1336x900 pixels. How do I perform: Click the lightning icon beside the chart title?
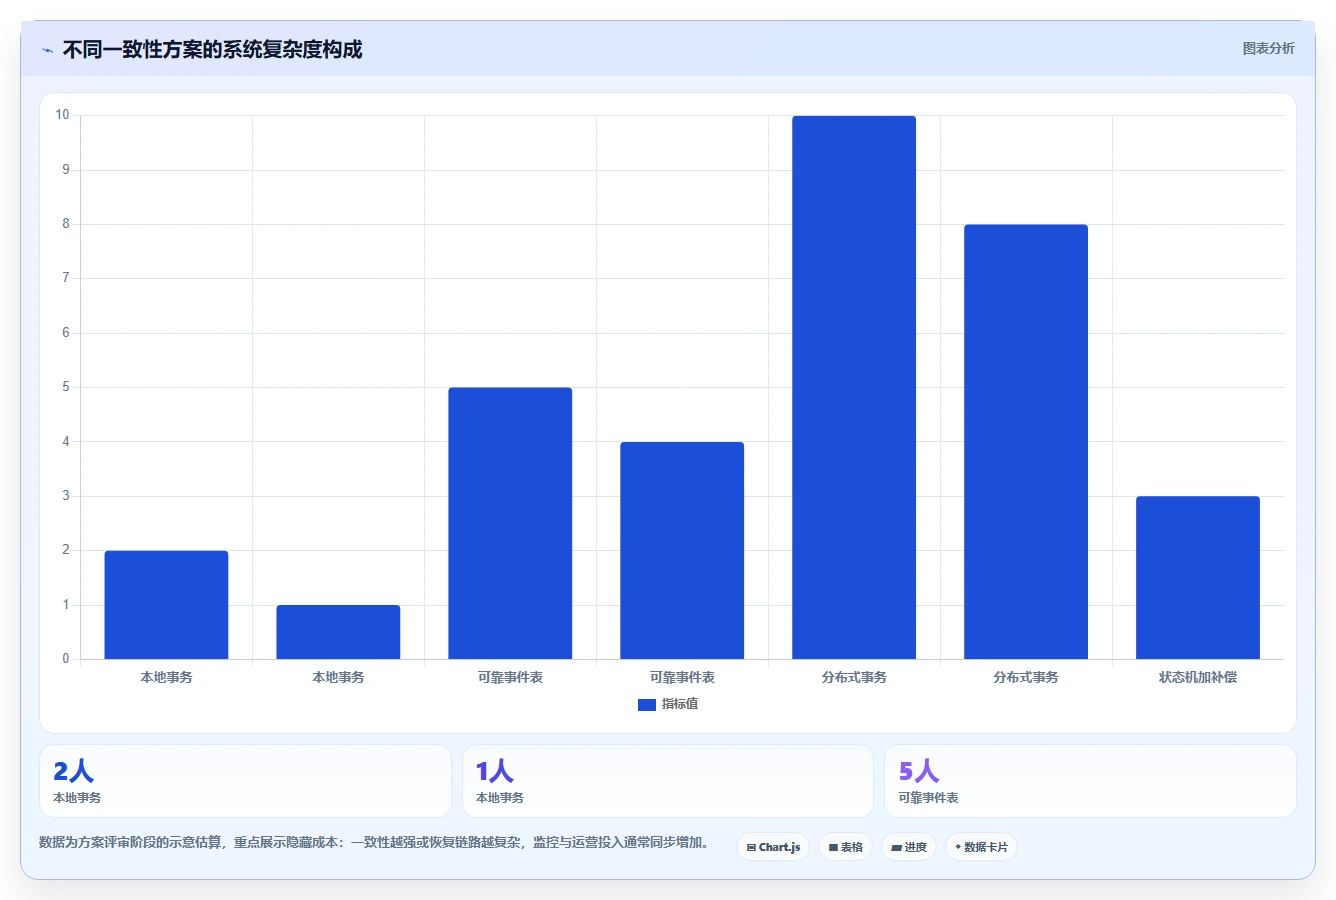(47, 50)
